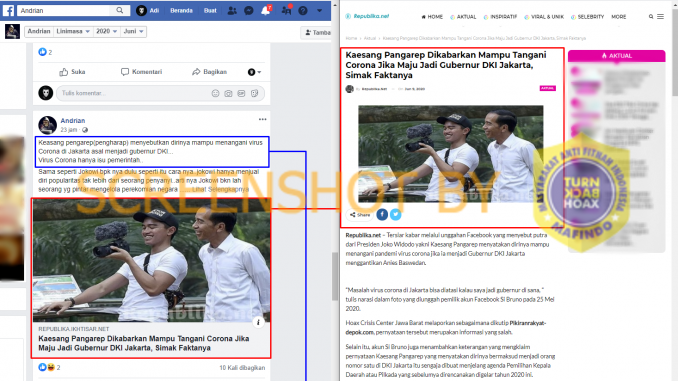This screenshot has height=381, width=678.
Task: Click the Facebook logo icon
Action: (x=8, y=10)
